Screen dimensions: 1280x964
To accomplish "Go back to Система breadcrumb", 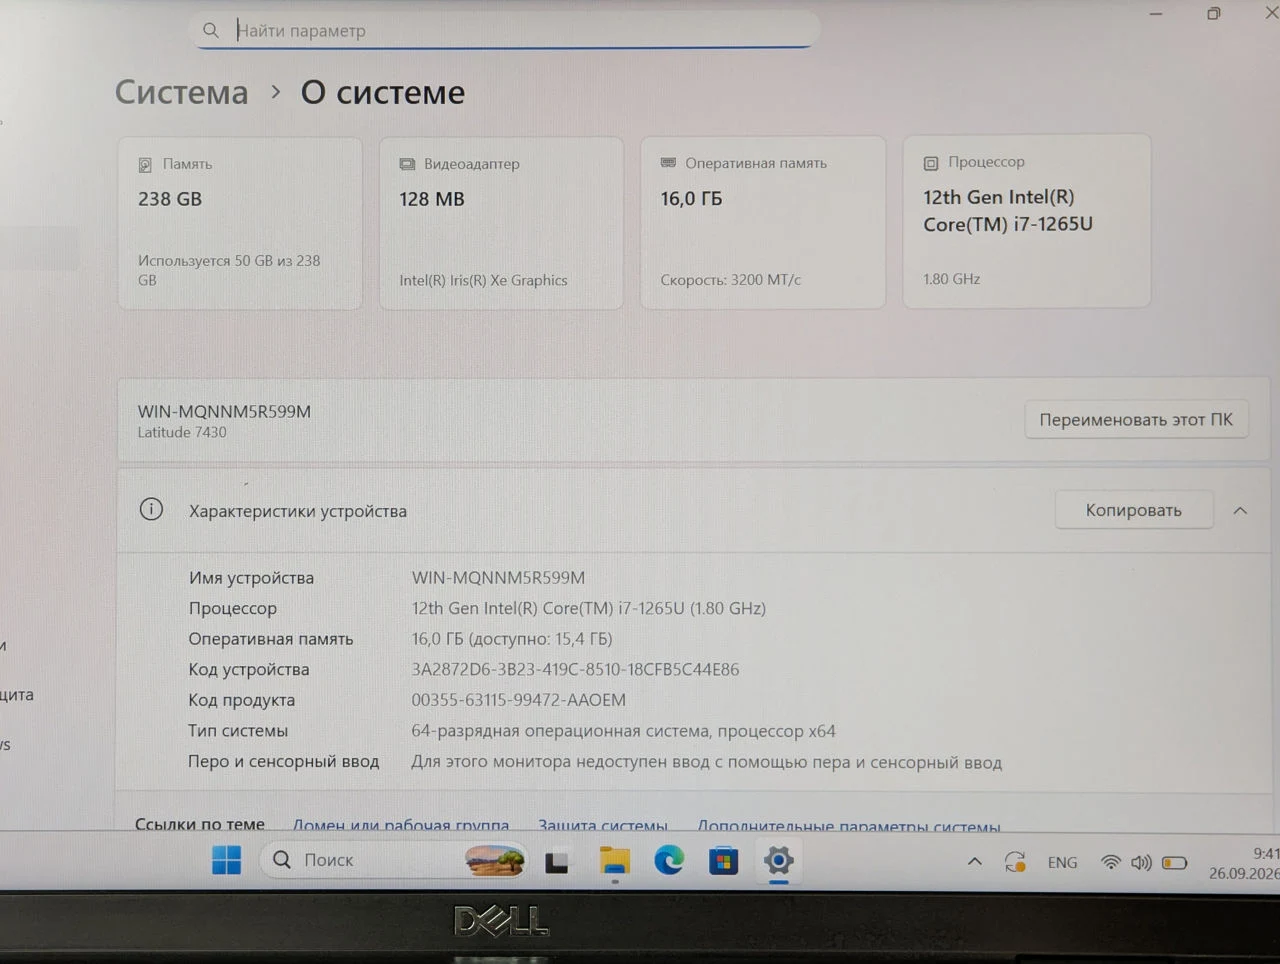I will tap(181, 92).
